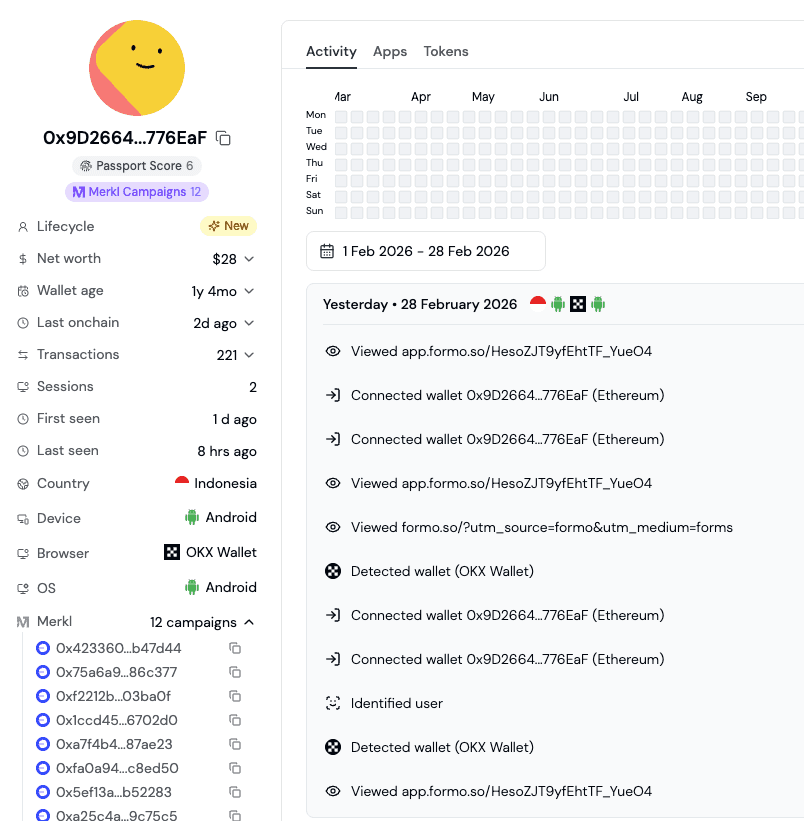The image size is (804, 821).
Task: Click last Android icon in 28 February header
Action: 598,304
